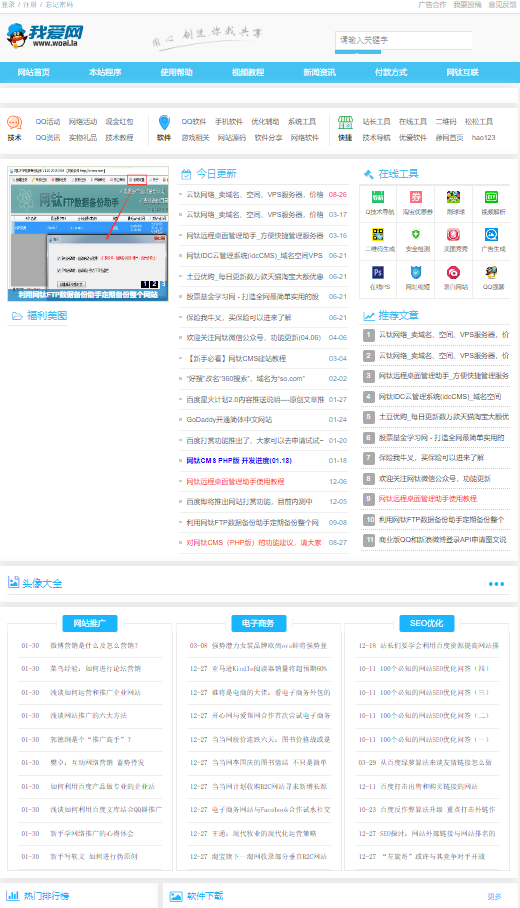Viewport: 520px width, 908px height.
Task: Click the 头像大全 picture icon
Action: tap(13, 582)
